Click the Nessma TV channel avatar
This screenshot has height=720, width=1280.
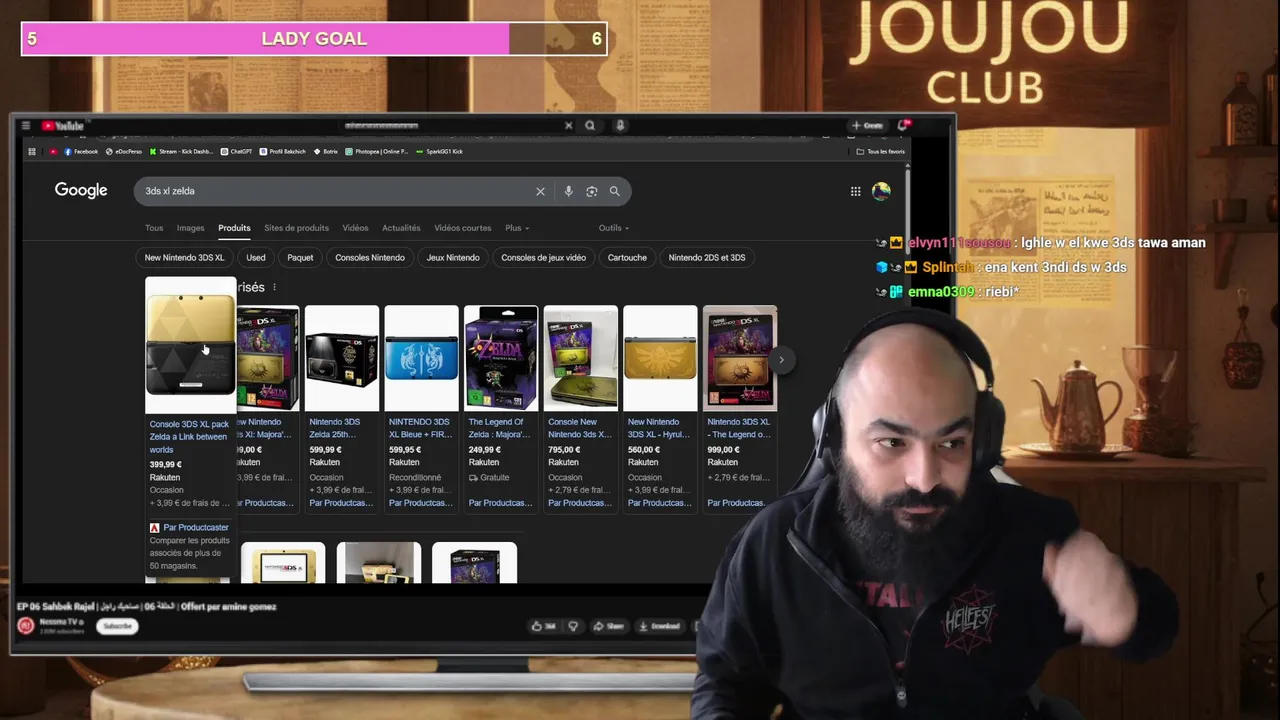[x=26, y=626]
